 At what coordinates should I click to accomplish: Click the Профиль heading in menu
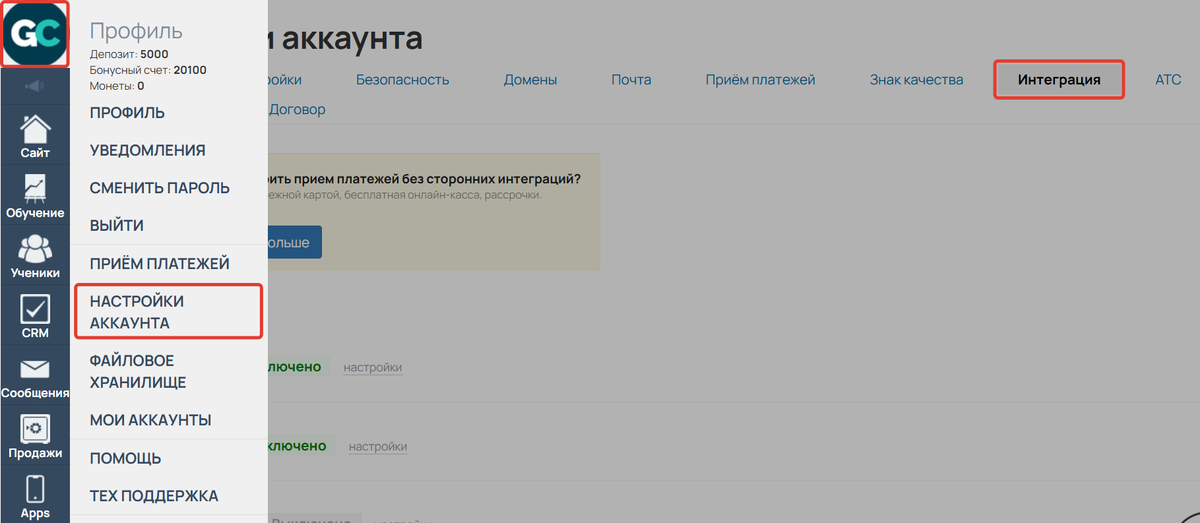tap(136, 31)
